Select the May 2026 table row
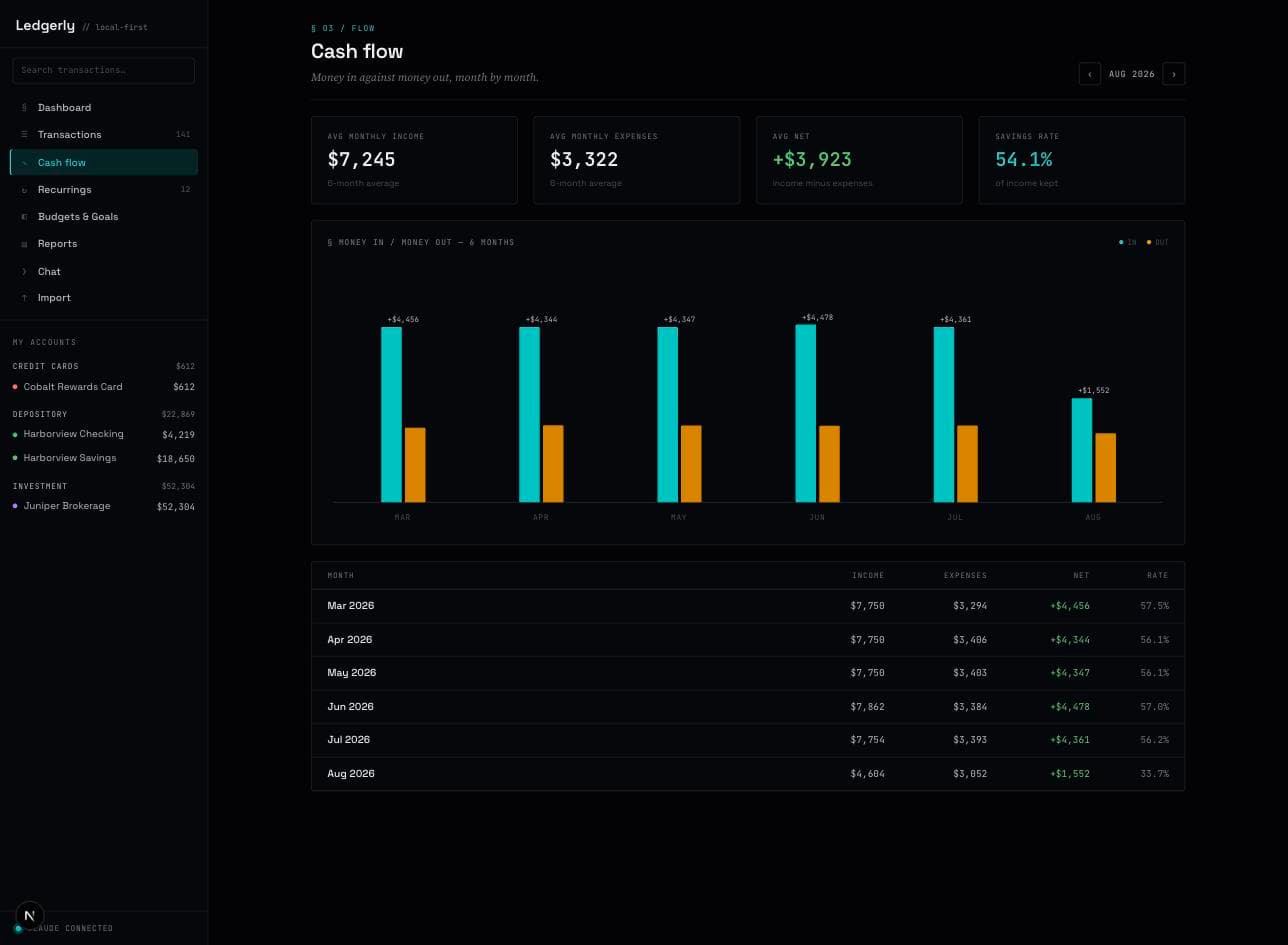Image resolution: width=1288 pixels, height=945 pixels. 748,673
